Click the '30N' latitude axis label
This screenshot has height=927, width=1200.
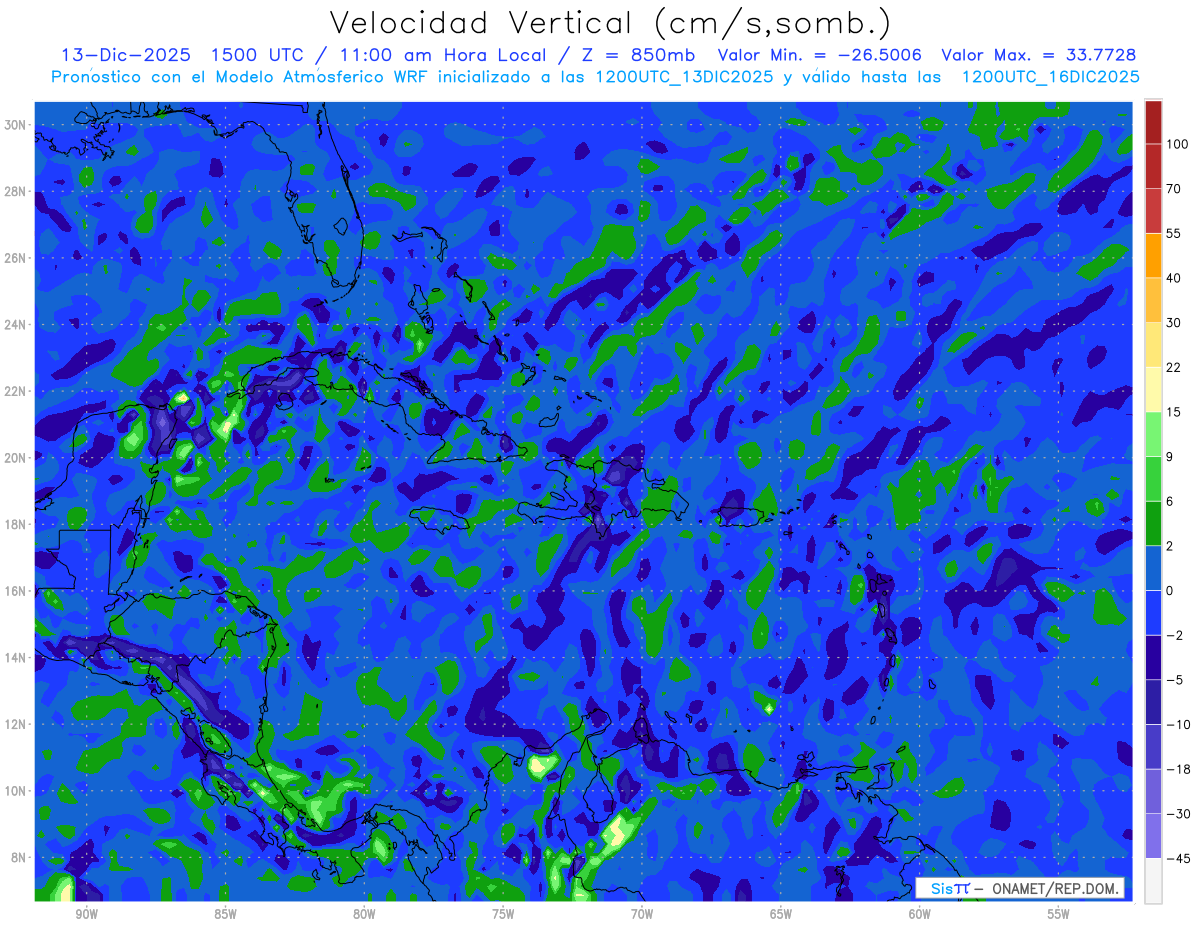pos(16,124)
